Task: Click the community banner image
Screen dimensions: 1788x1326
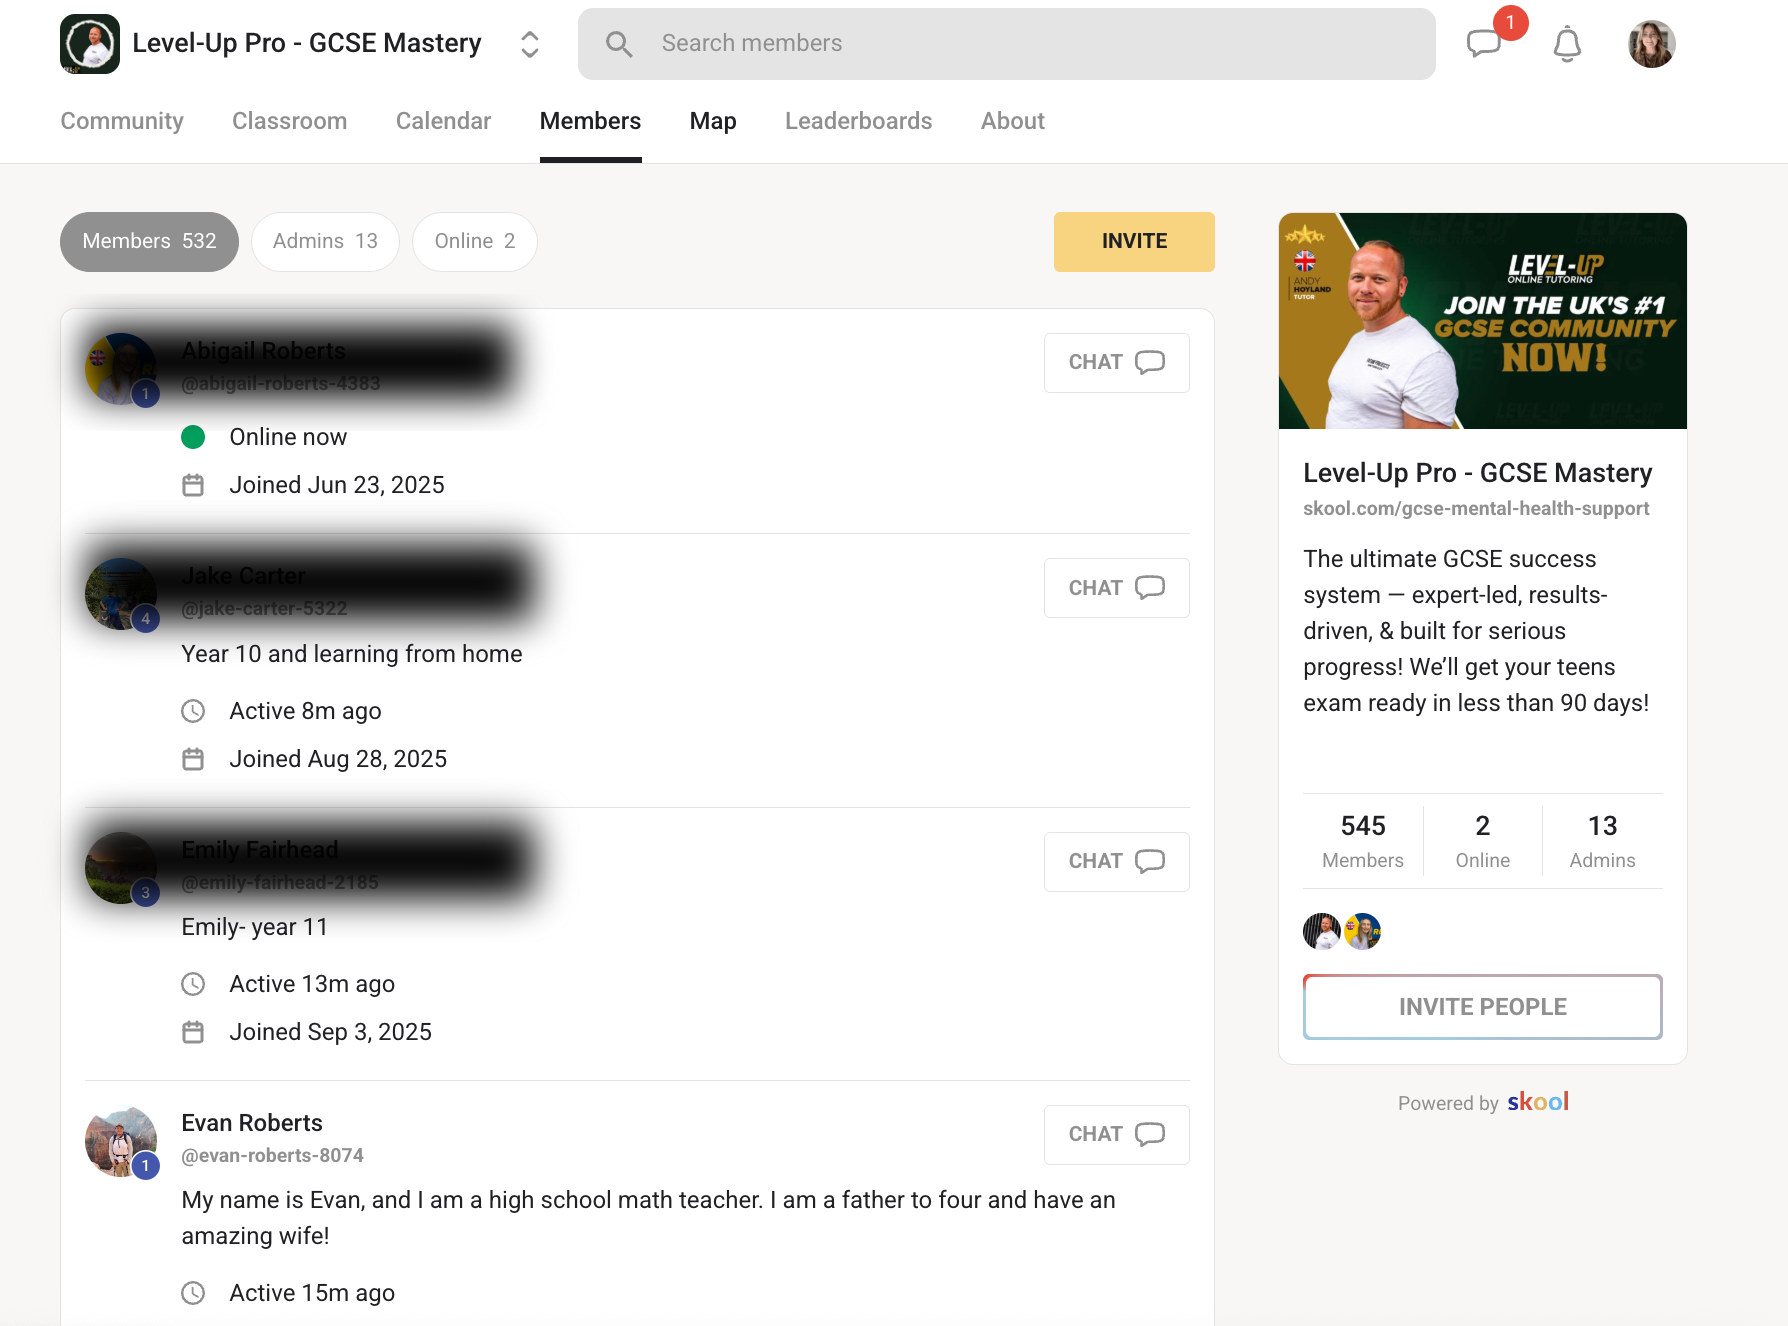Action: pos(1482,321)
